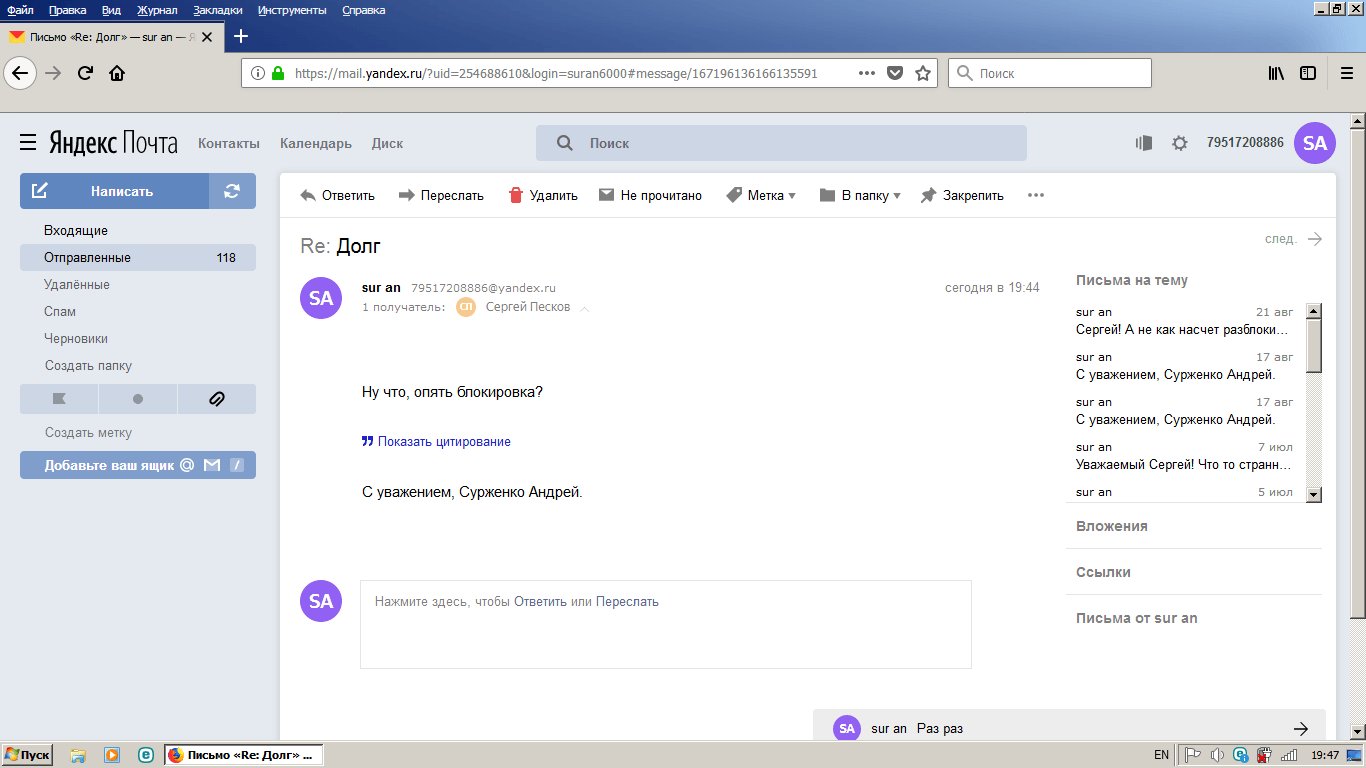Click the green padlock in the address bar
Image resolution: width=1366 pixels, height=768 pixels.
point(278,73)
